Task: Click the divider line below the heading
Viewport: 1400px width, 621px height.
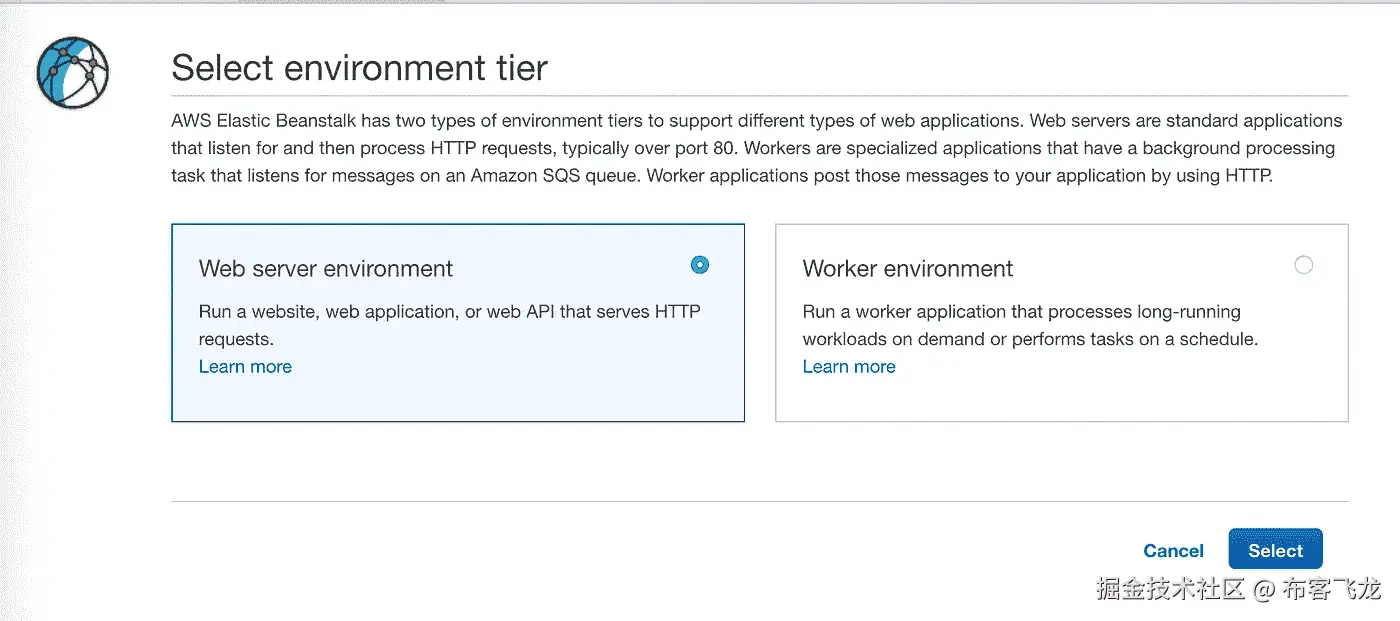Action: (760, 96)
